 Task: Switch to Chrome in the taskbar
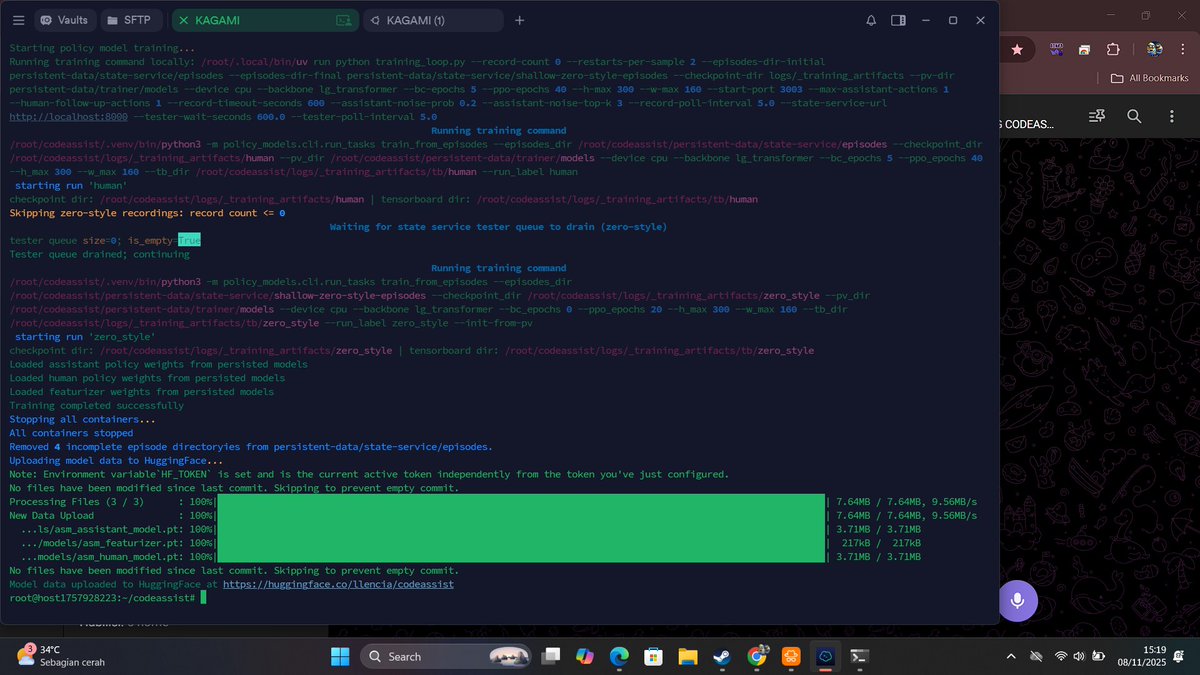coord(757,656)
